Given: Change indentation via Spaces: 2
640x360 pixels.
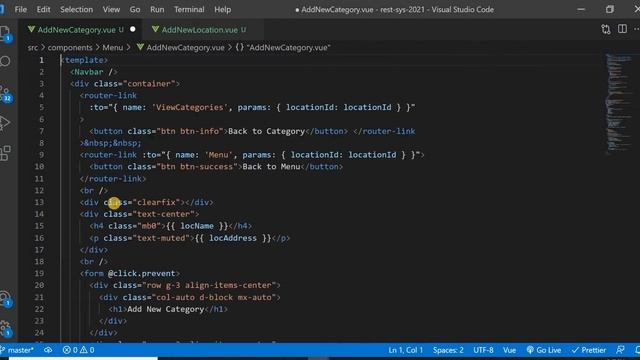Looking at the screenshot, I should 448,350.
